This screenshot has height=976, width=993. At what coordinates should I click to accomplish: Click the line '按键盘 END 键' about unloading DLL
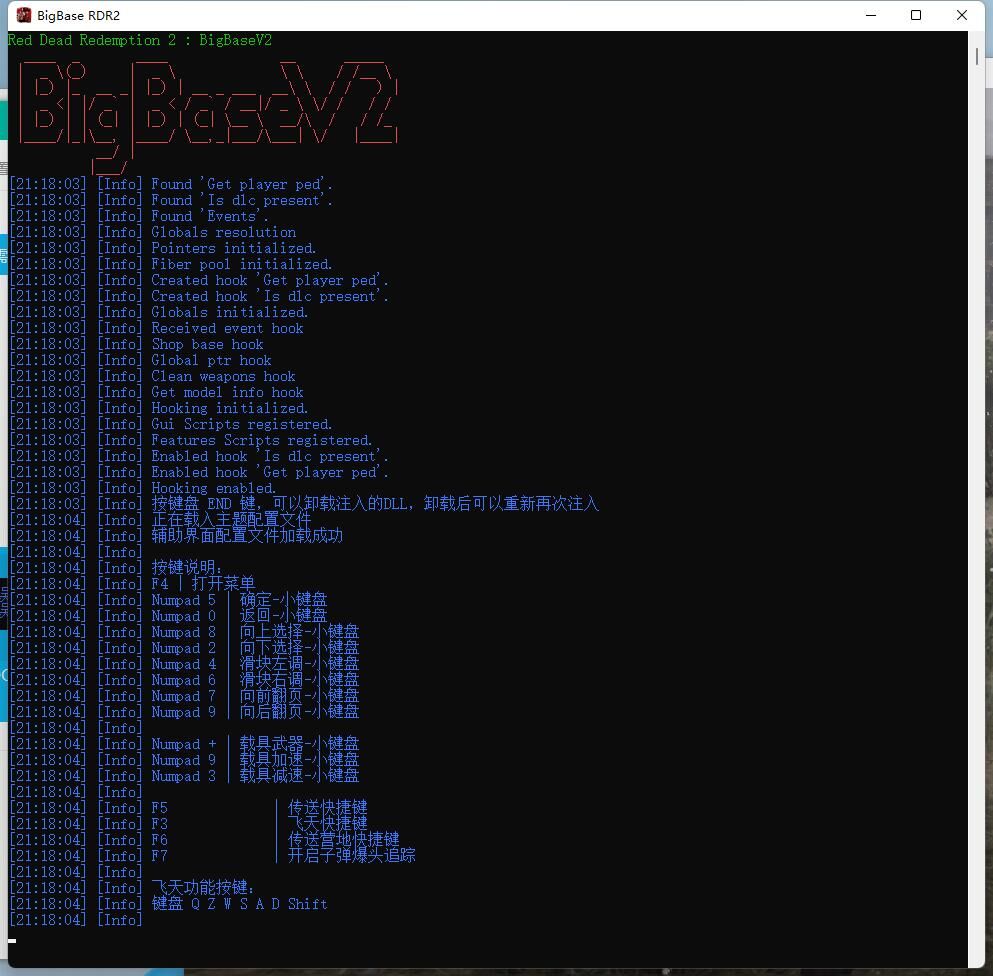(x=304, y=504)
